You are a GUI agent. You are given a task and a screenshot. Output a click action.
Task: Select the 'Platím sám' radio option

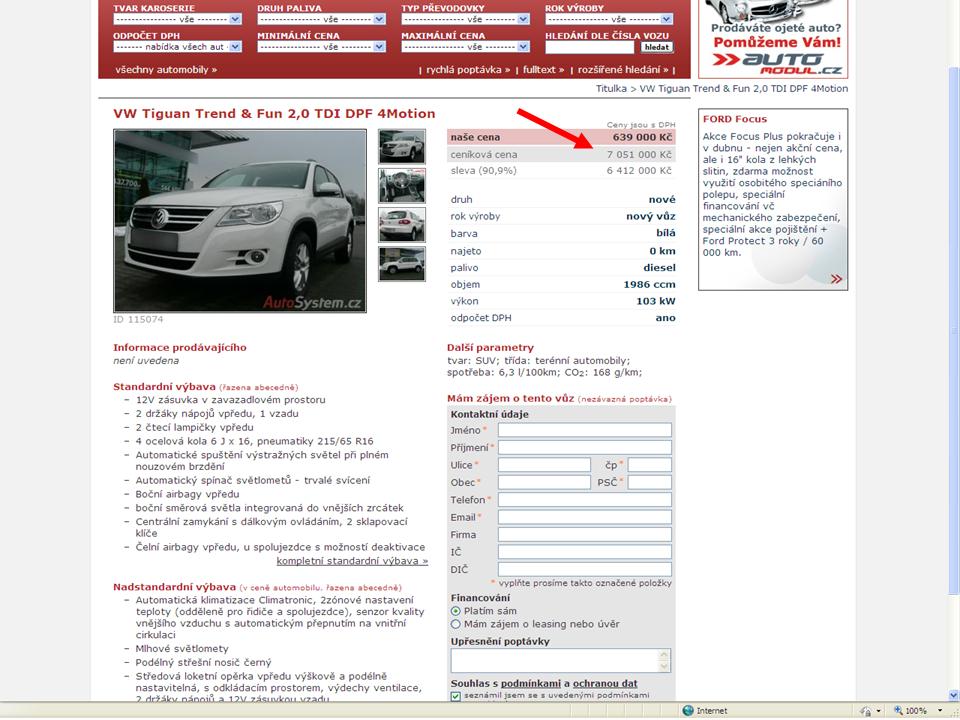[x=456, y=610]
